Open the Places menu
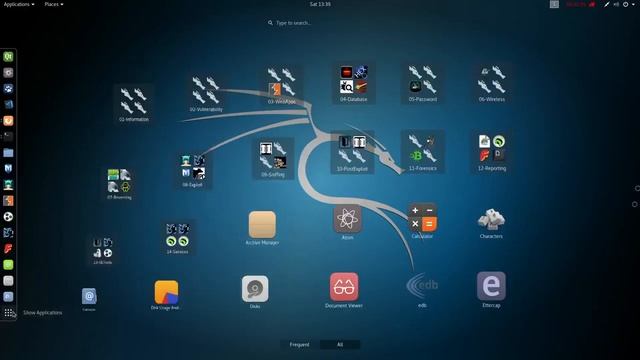 [x=54, y=4]
